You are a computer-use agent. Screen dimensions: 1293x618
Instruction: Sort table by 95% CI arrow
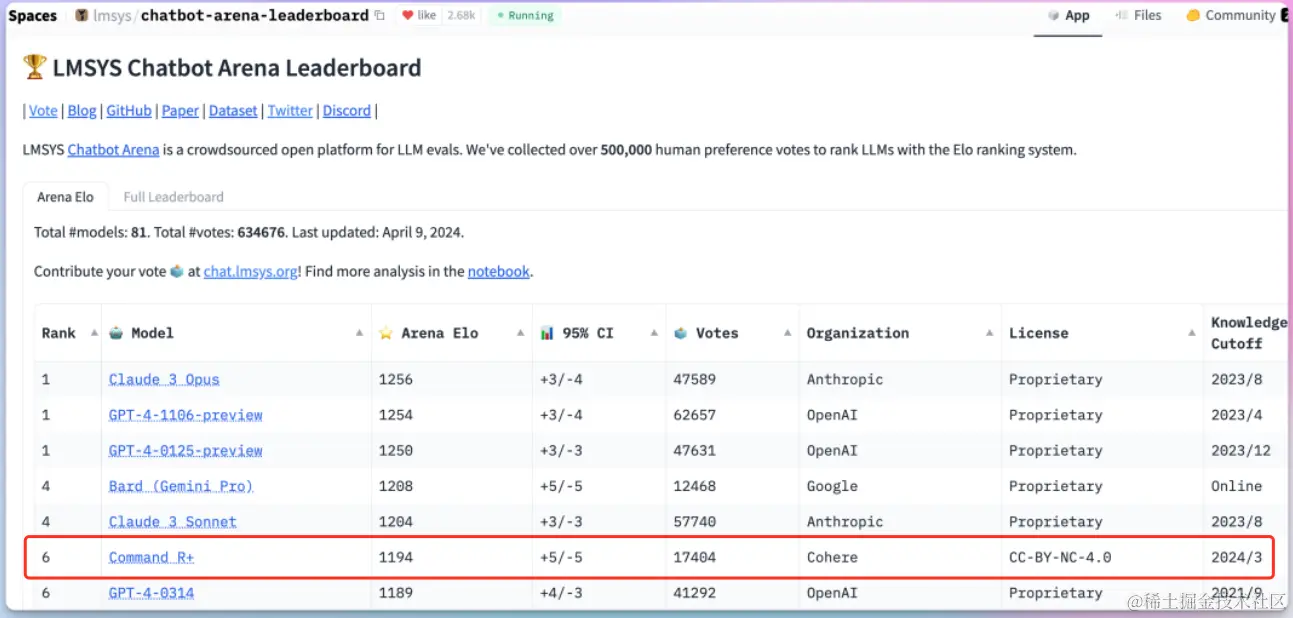tap(654, 333)
